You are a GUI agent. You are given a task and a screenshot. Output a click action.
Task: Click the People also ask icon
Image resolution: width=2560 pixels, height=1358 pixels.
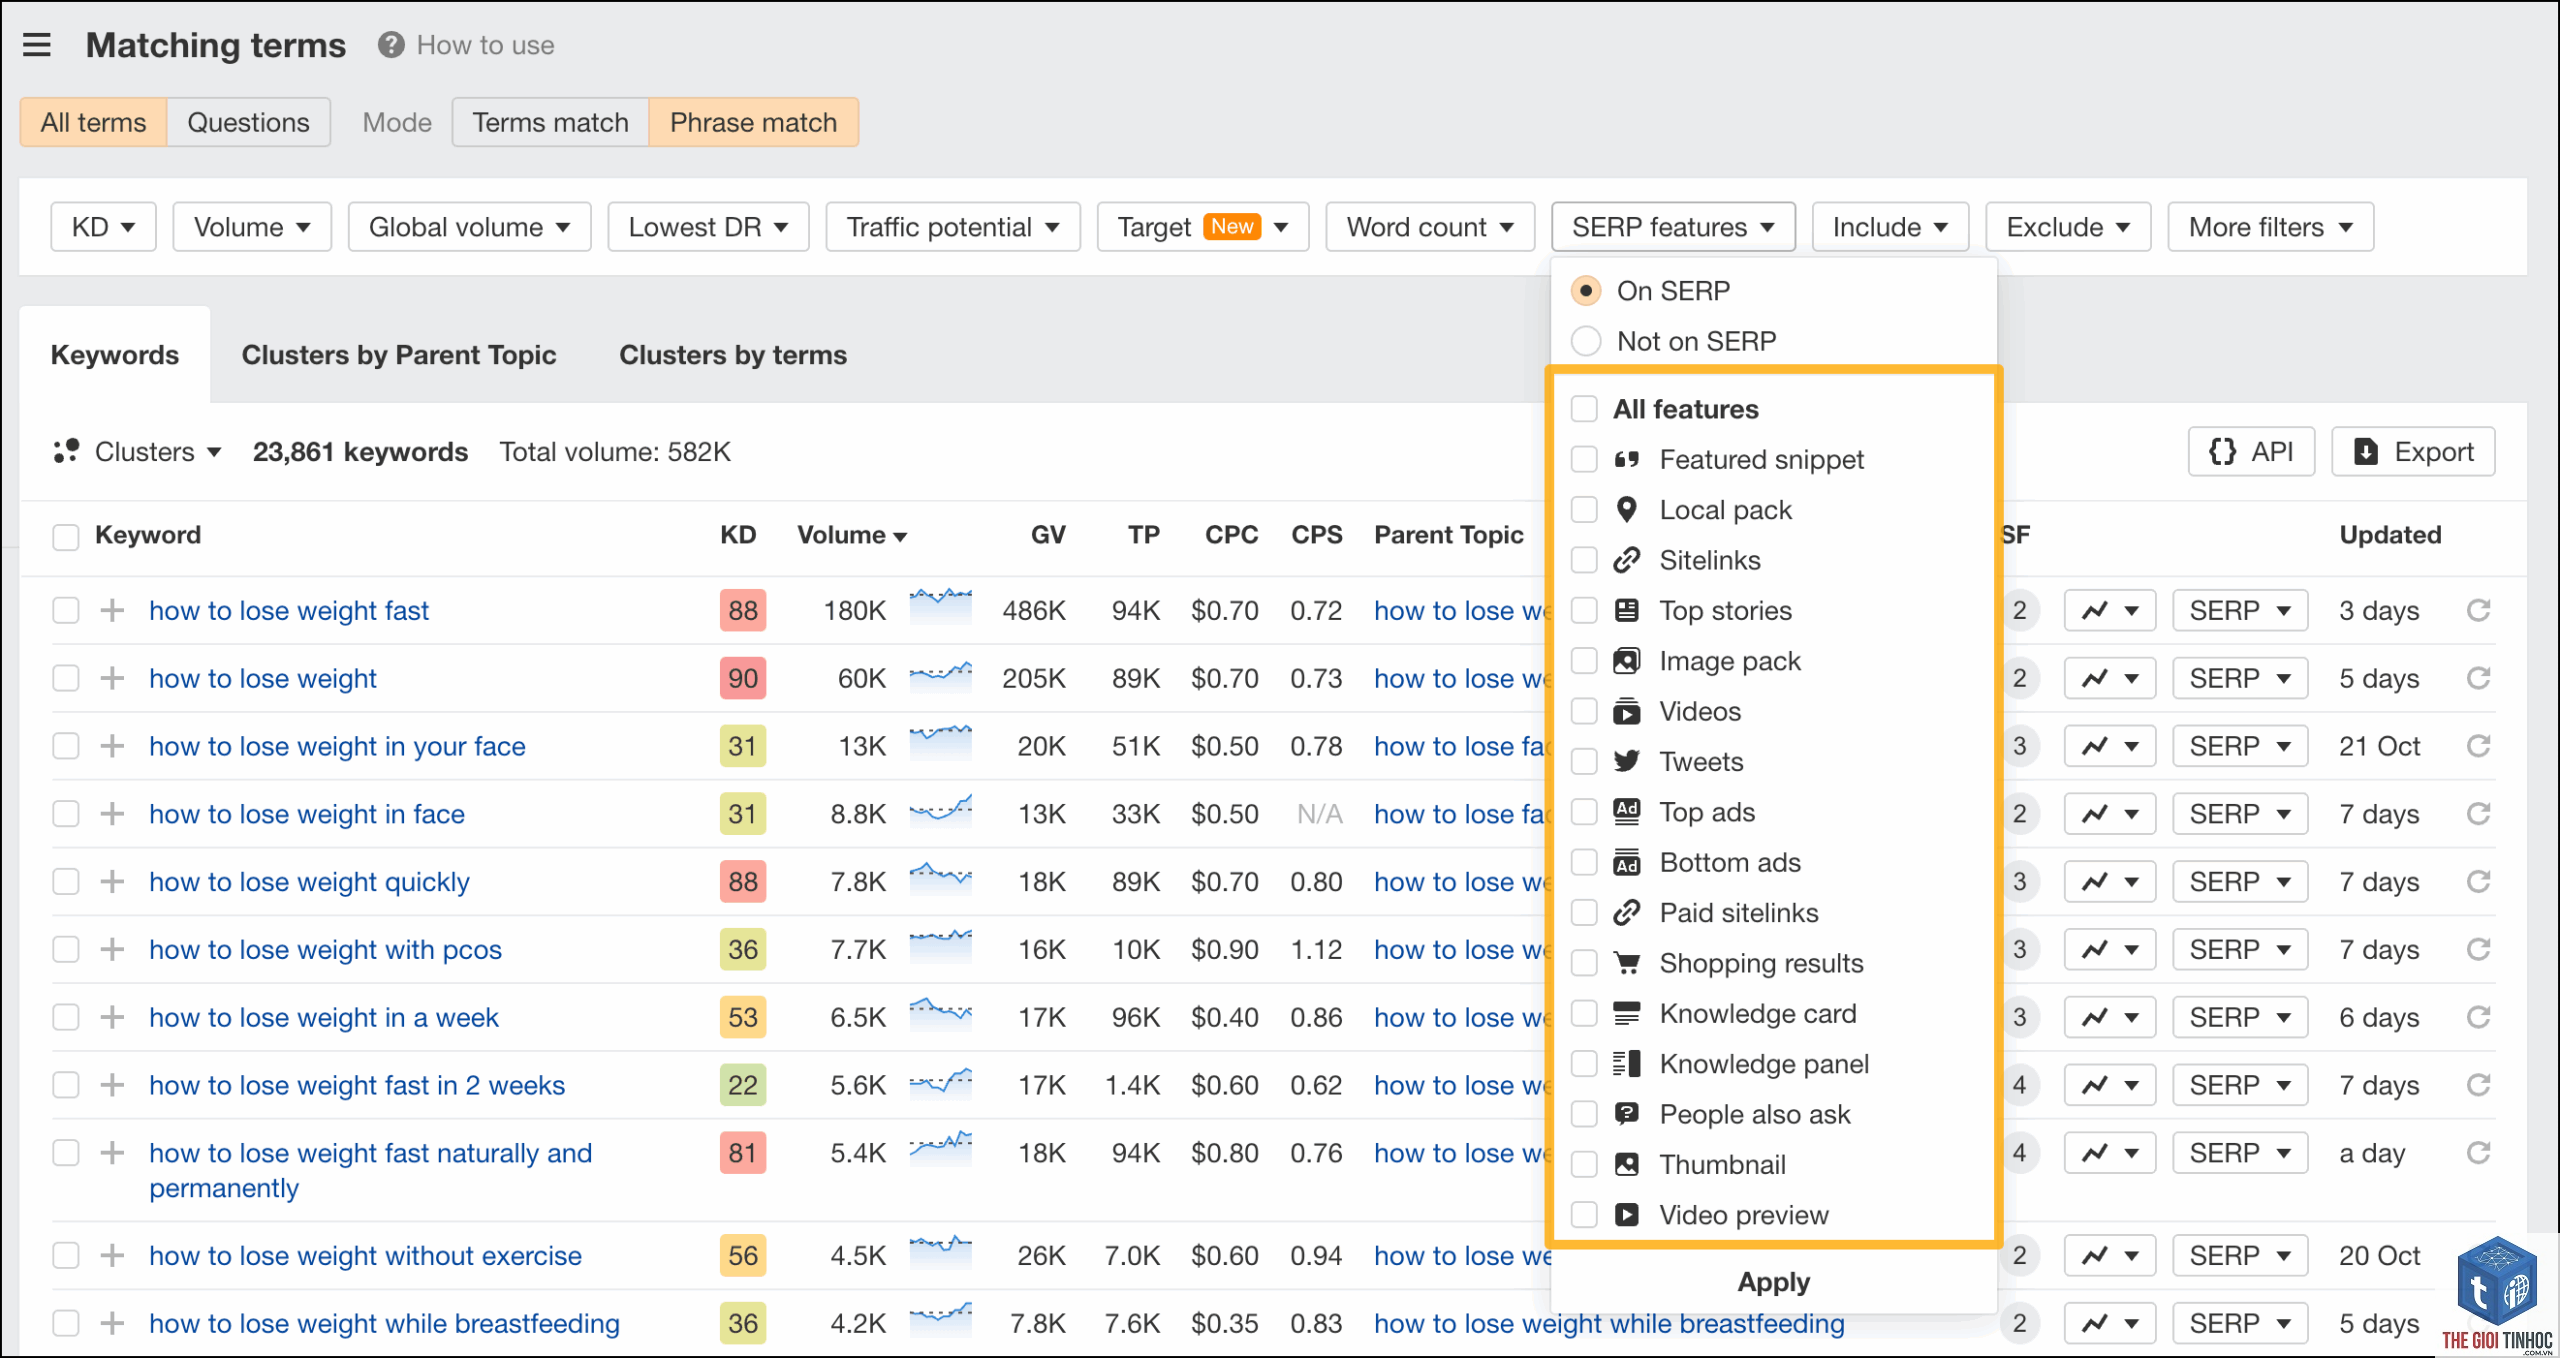[x=1627, y=1114]
